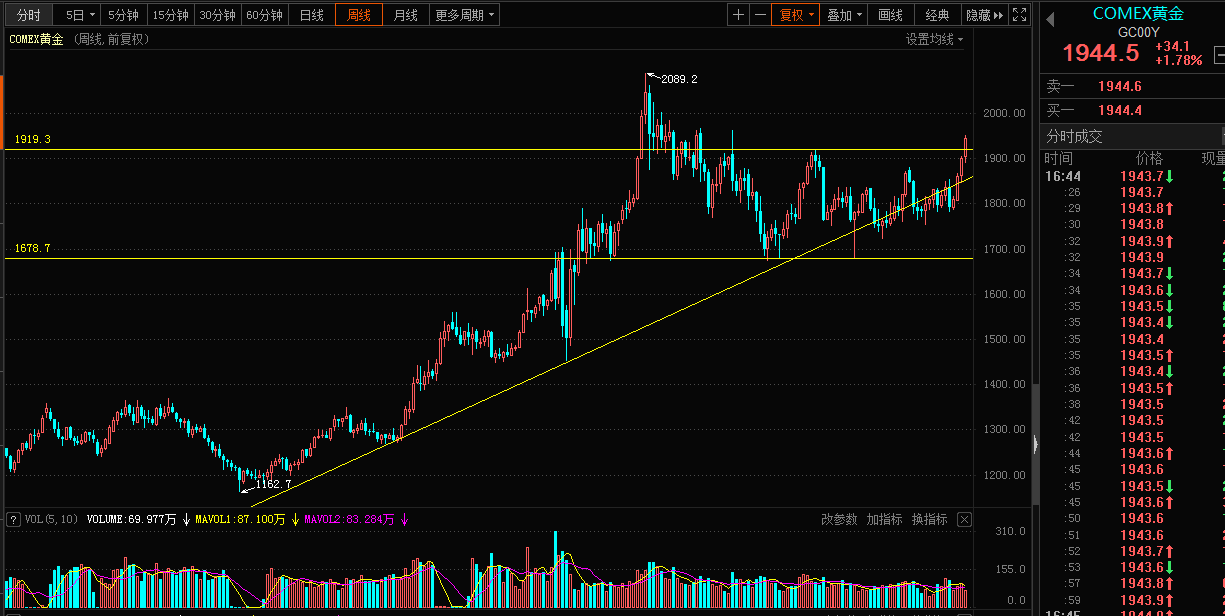Screen dimensions: 1225x616
Task: Select the 16:44 tick row
Action: [1132, 176]
